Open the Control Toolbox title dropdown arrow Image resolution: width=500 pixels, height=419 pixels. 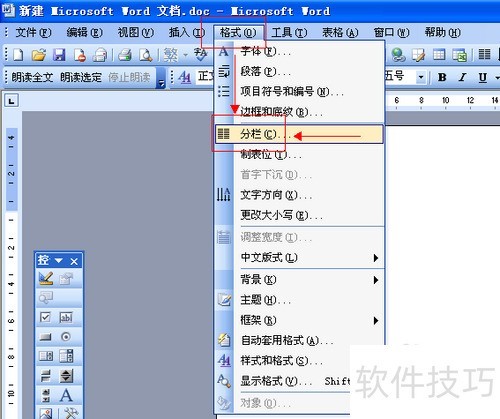[58, 260]
